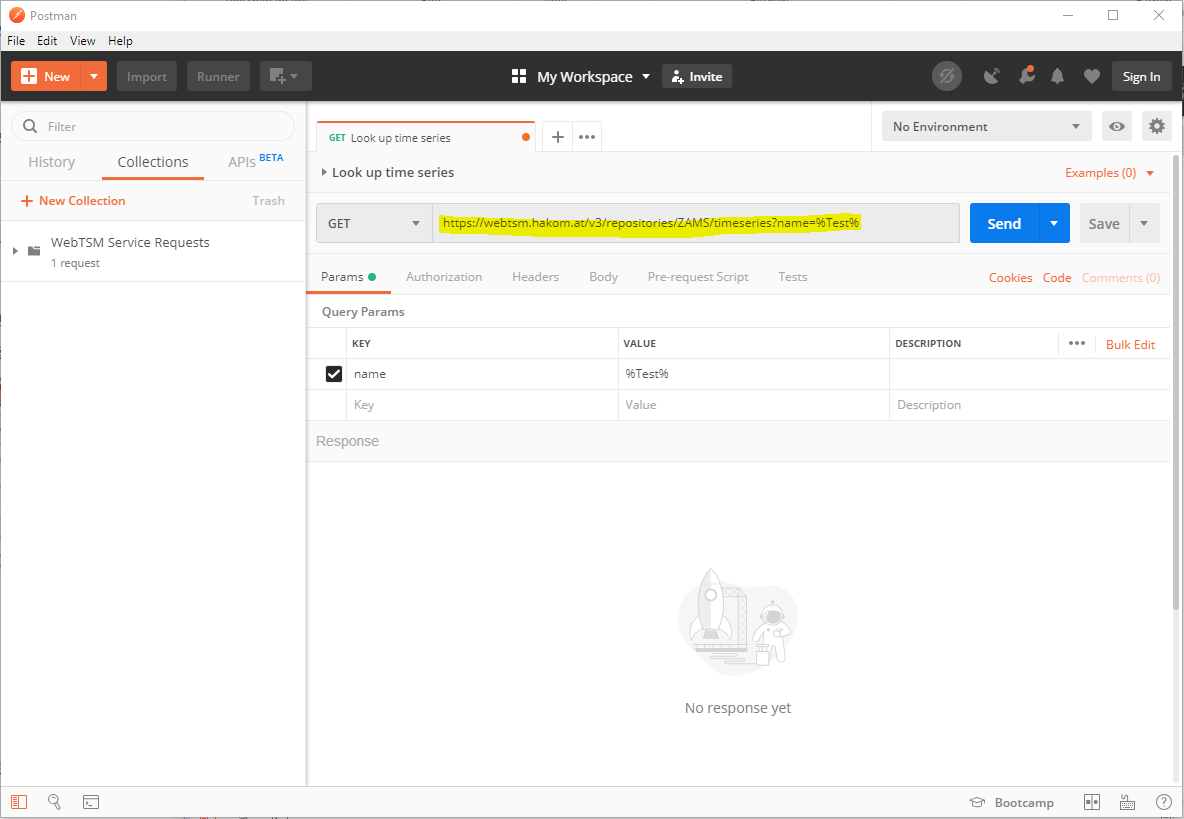
Task: Expand WebTSM Service Requests collection
Action: click(x=15, y=250)
